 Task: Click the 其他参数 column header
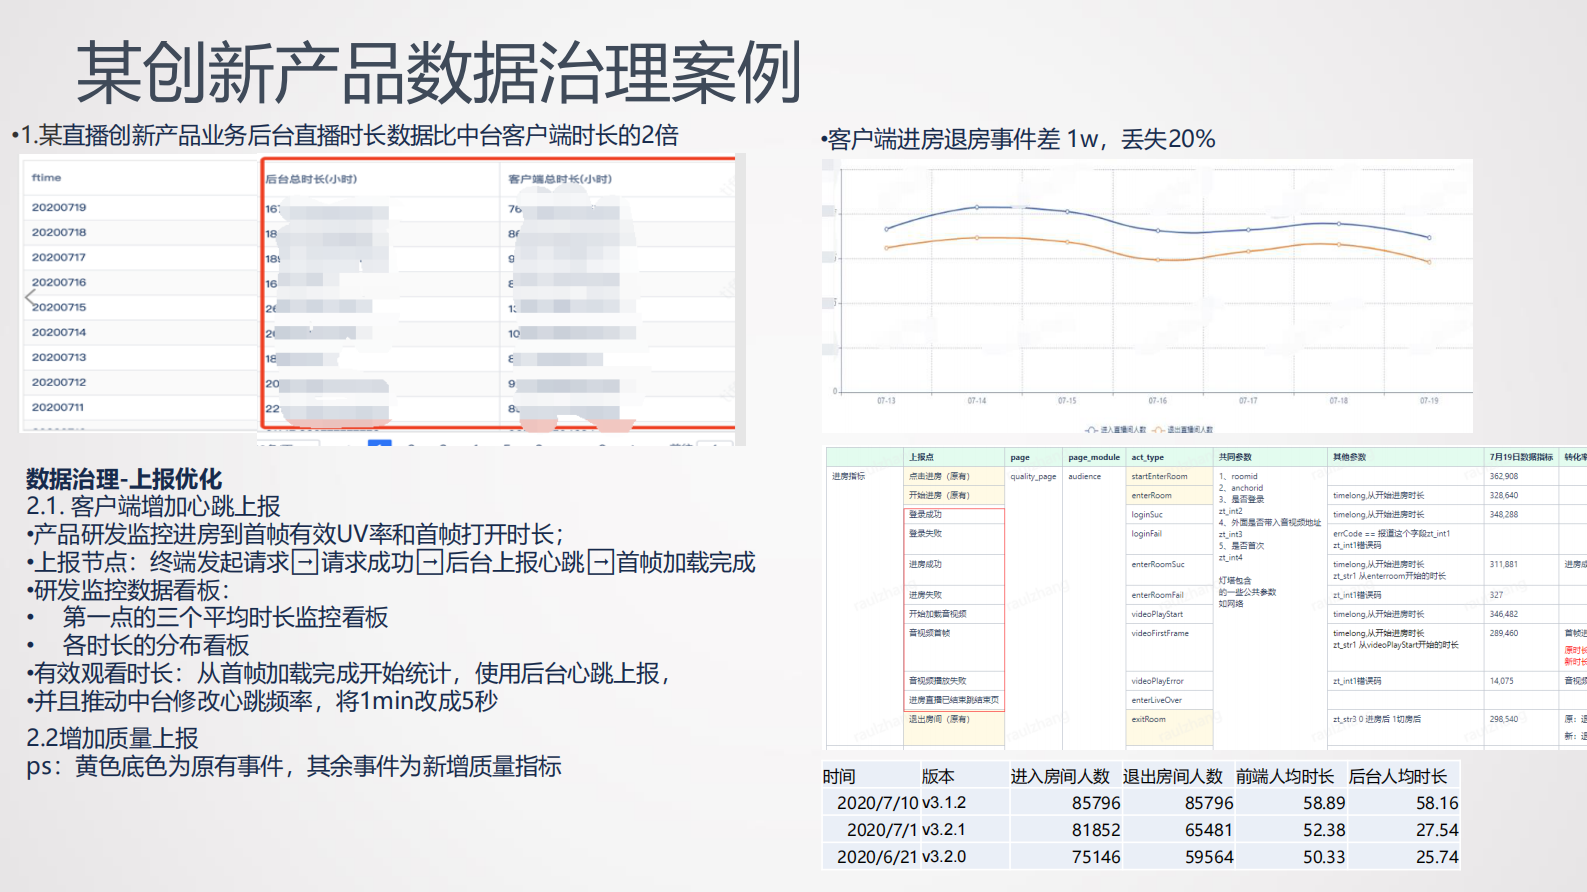click(x=1349, y=457)
